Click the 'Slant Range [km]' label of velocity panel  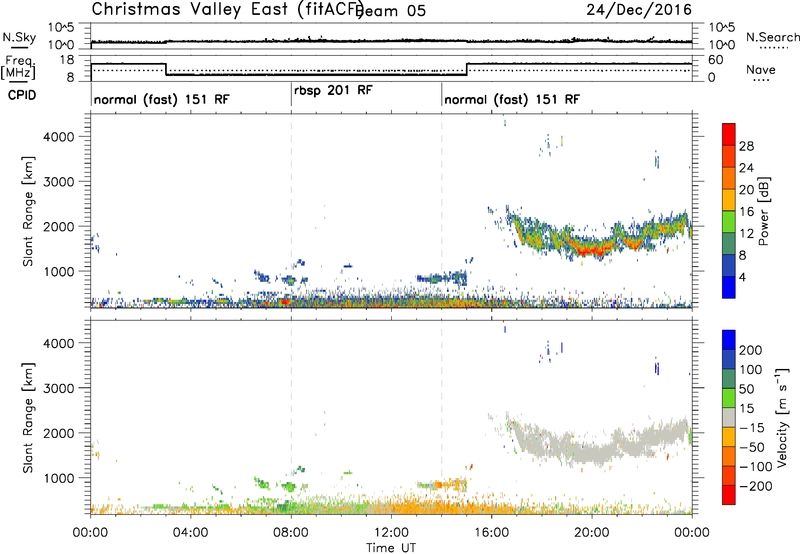coord(28,417)
